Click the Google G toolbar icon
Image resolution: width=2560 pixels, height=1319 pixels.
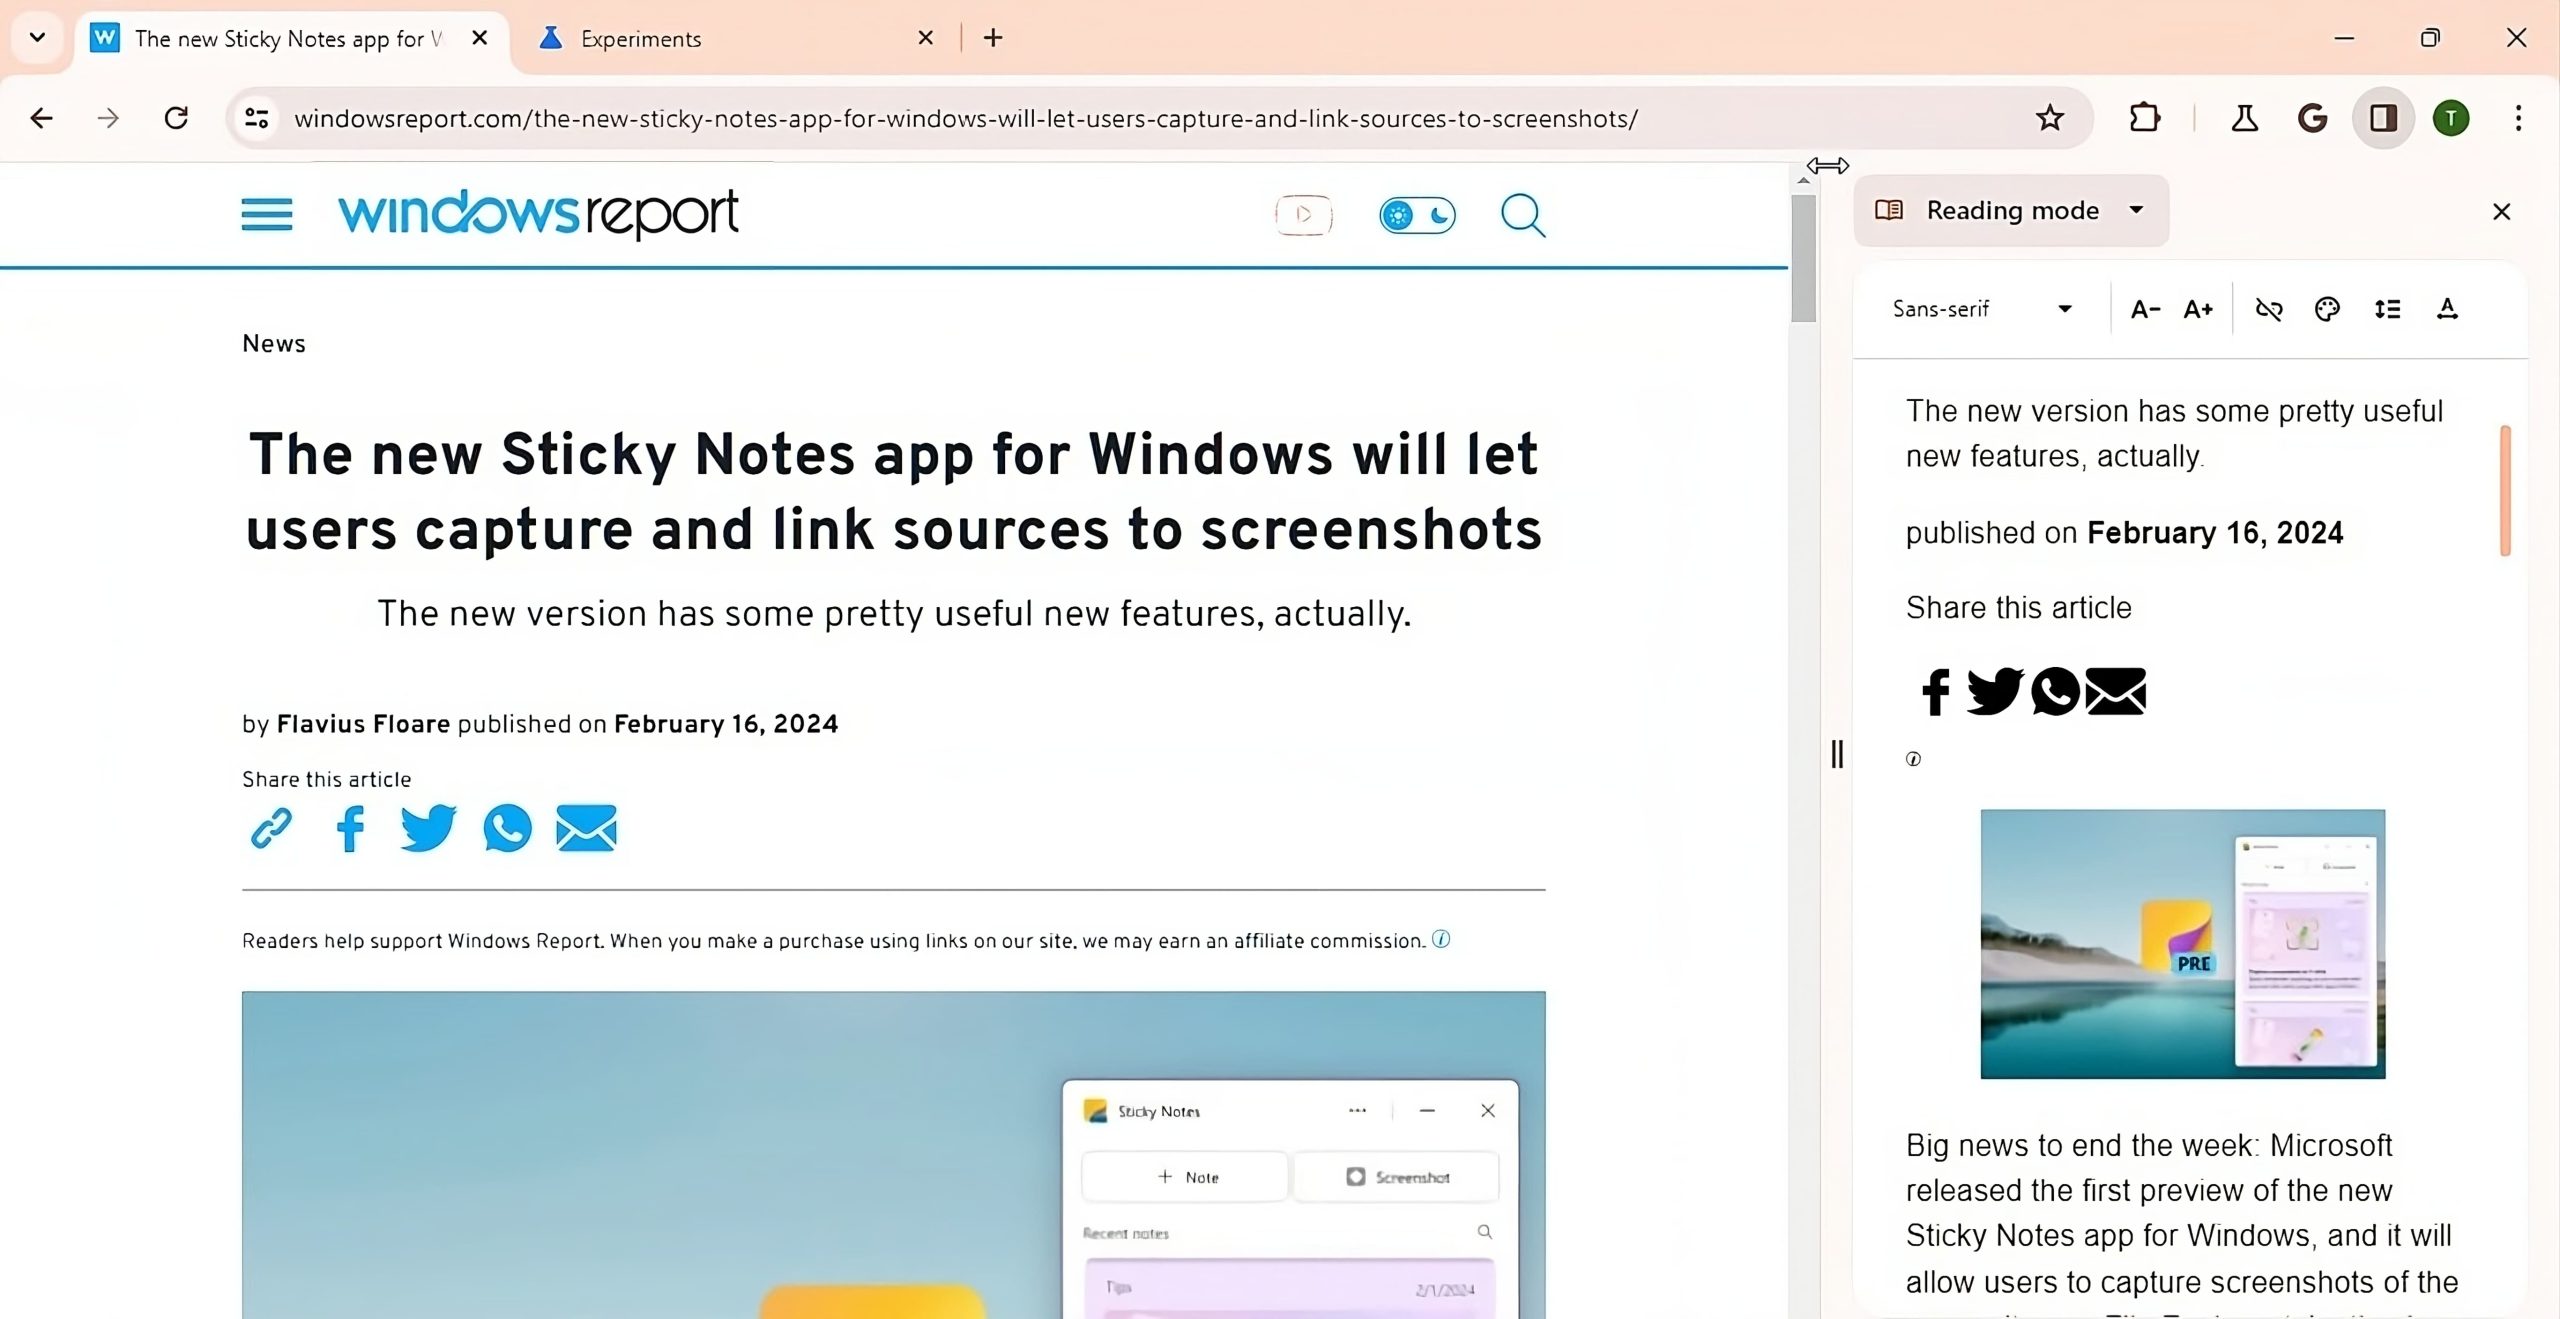pyautogui.click(x=2313, y=118)
